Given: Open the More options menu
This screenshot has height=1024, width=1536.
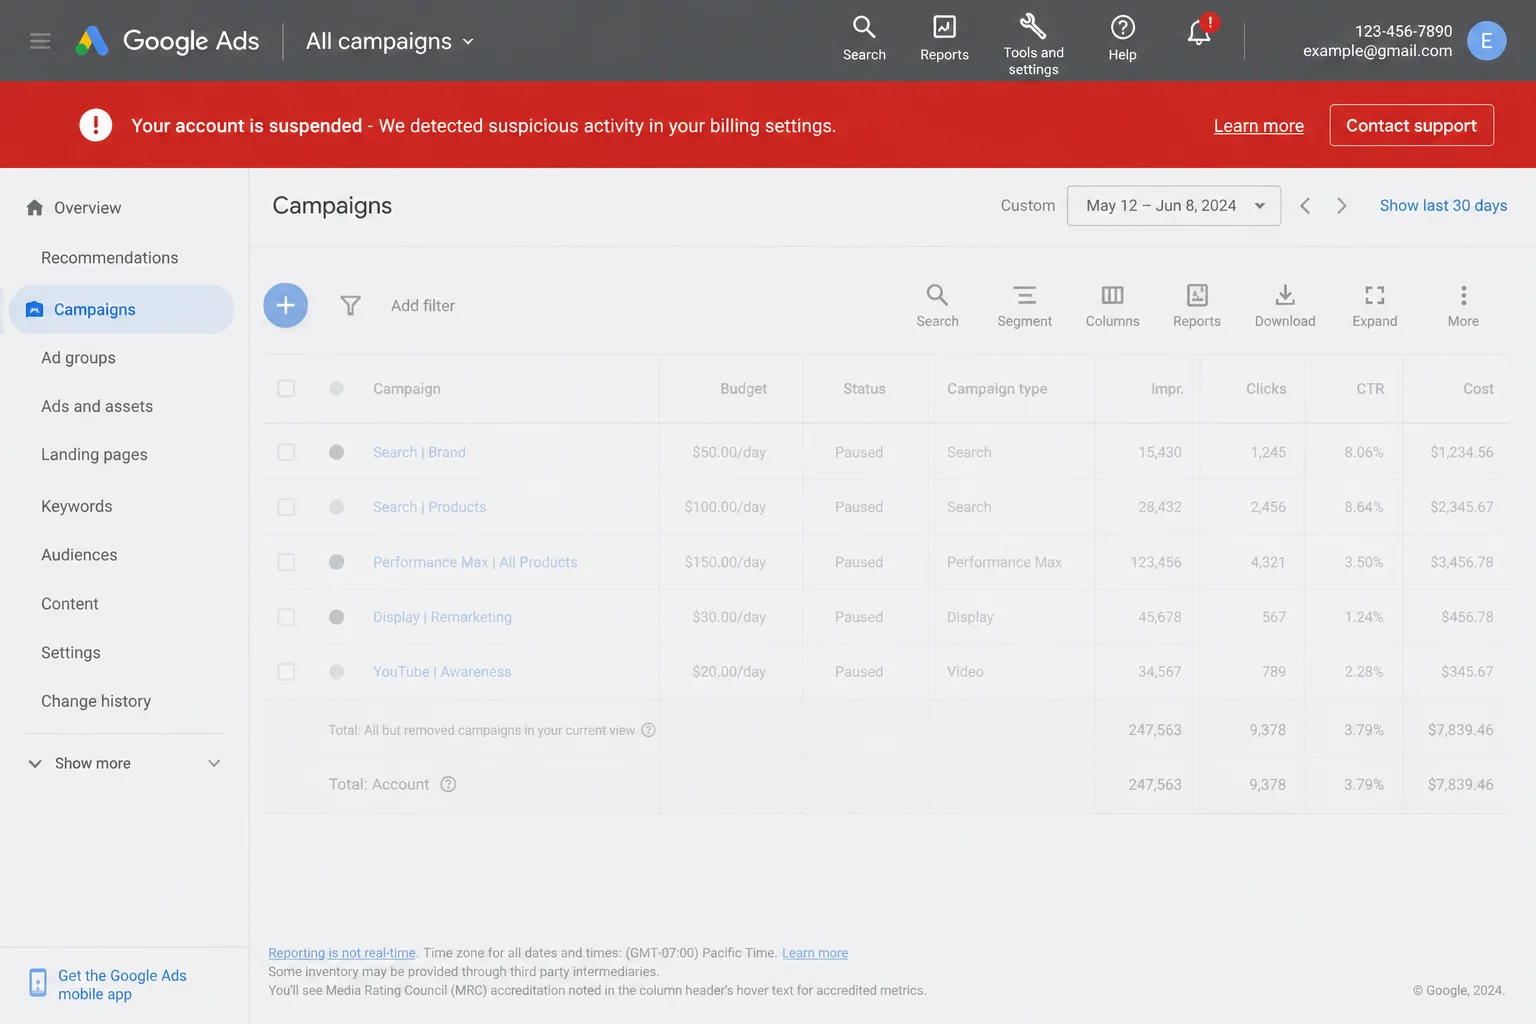Looking at the screenshot, I should click(x=1463, y=305).
